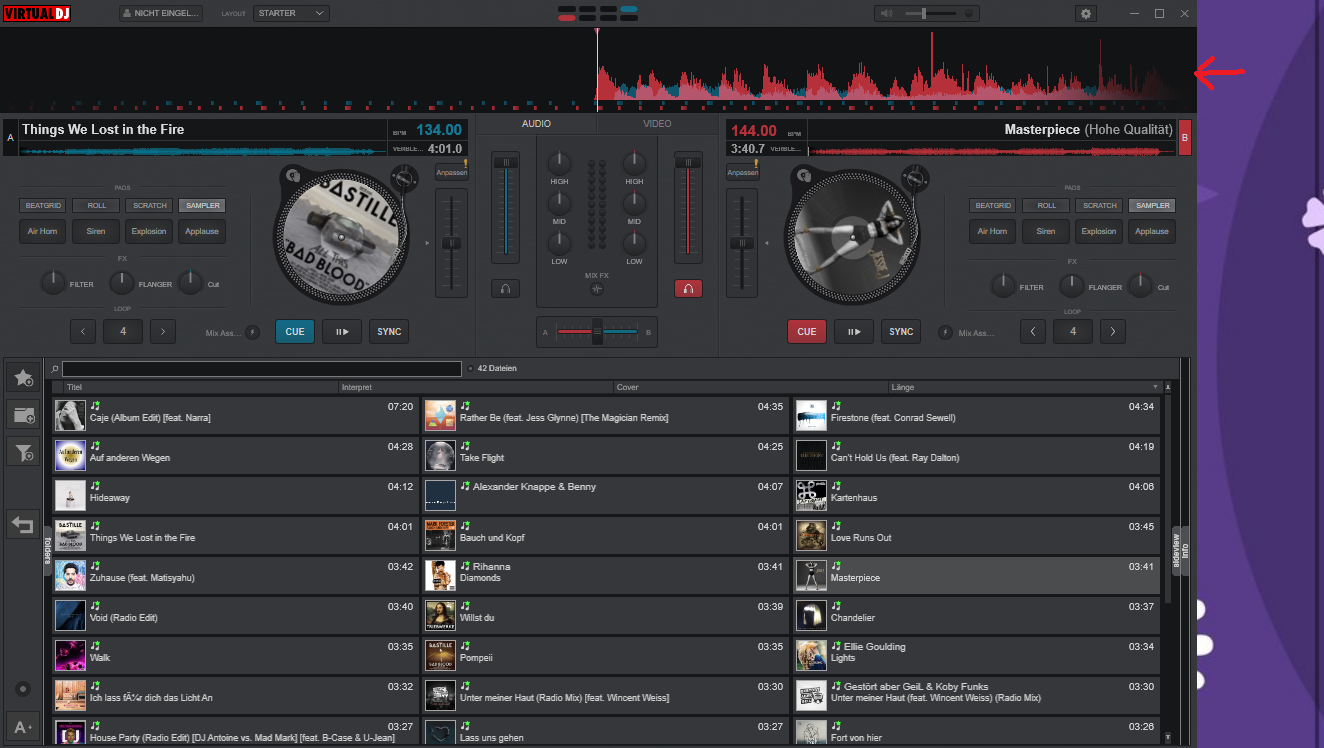This screenshot has width=1324, height=748.
Task: Expand the folders side panel
Action: point(47,551)
